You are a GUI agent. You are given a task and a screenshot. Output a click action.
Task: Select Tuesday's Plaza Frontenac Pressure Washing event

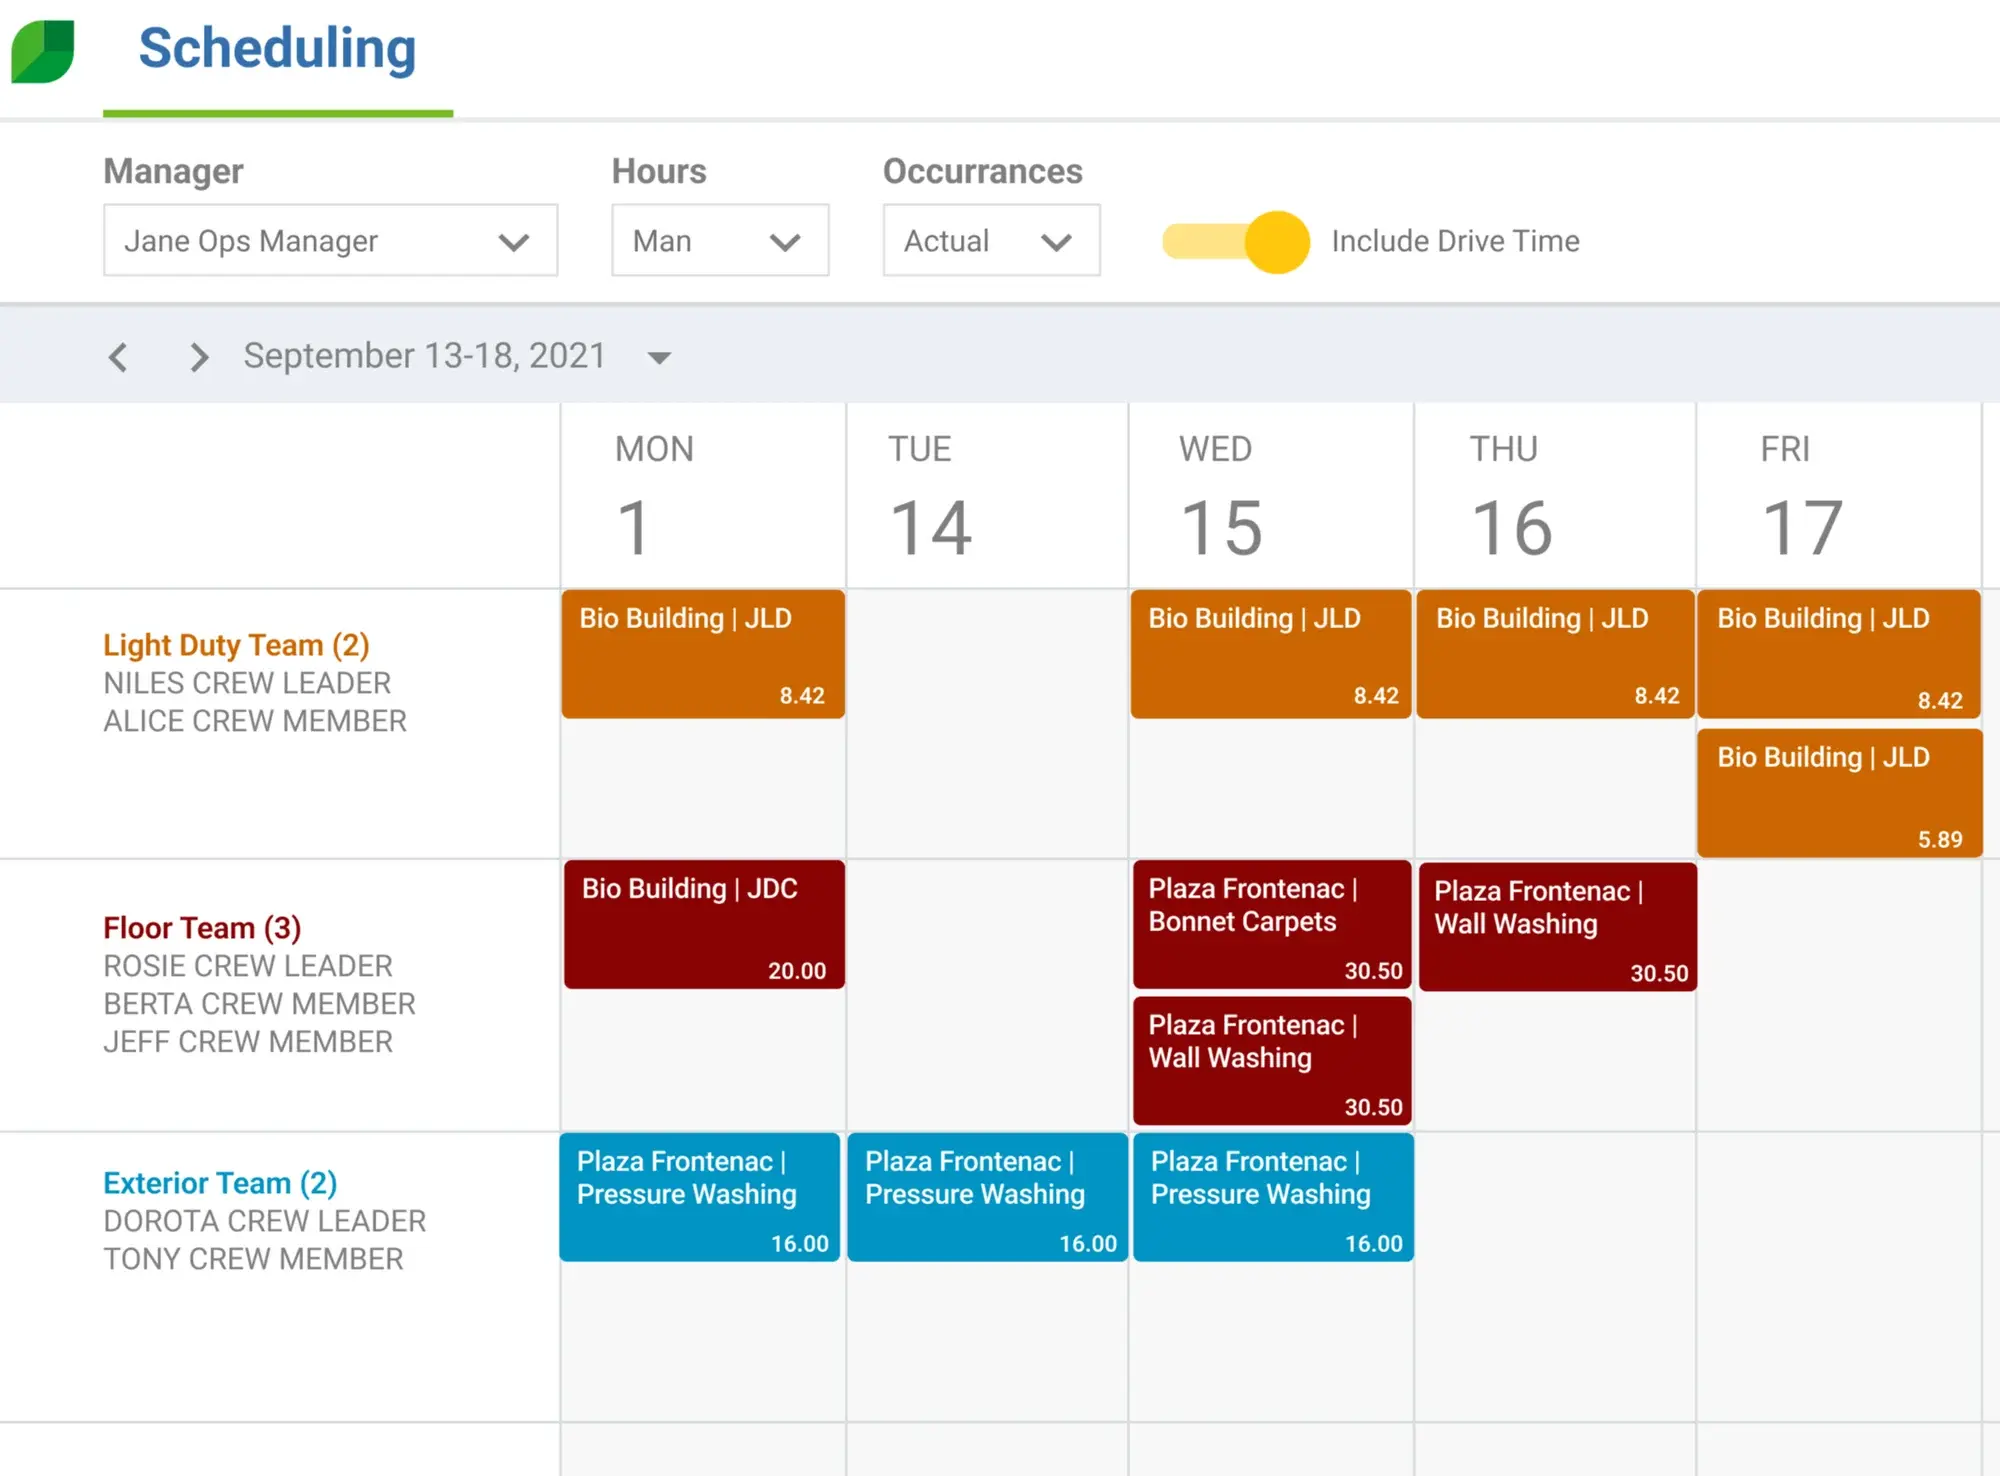(x=987, y=1198)
